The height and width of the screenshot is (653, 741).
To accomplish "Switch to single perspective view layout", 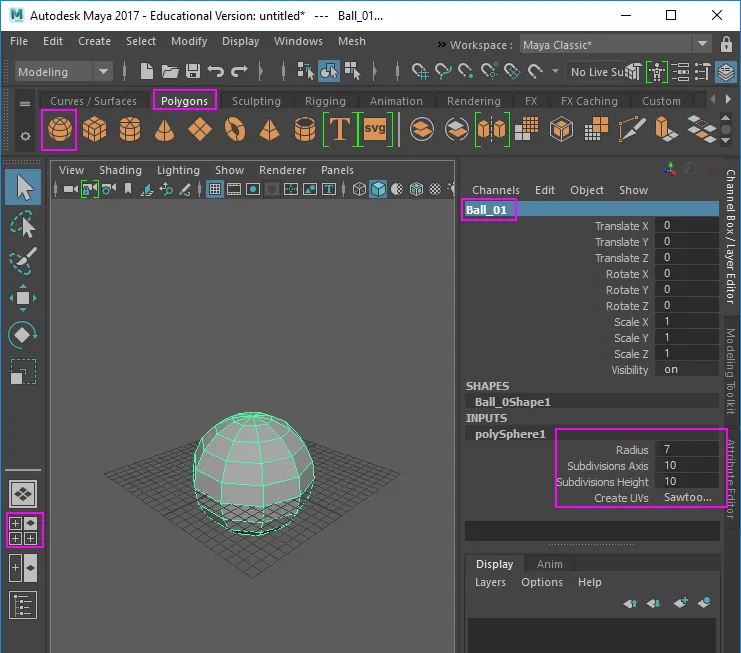I will tap(23, 494).
